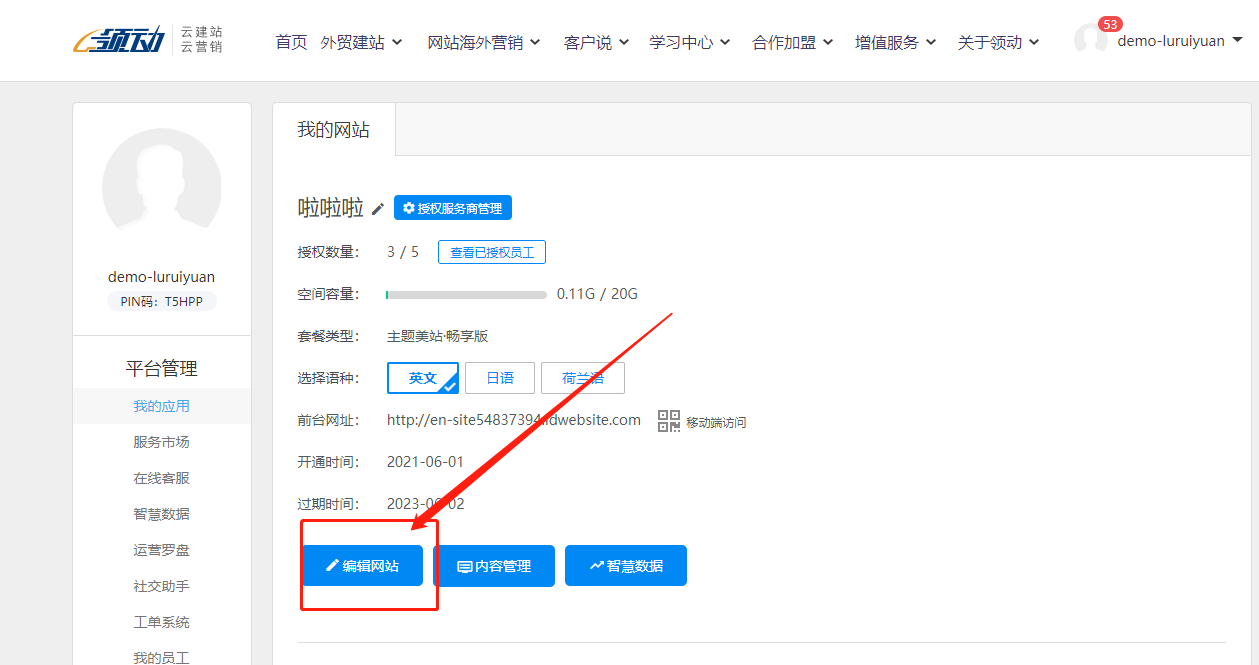Open the front-end site URL link
1259x665 pixels.
(513, 420)
